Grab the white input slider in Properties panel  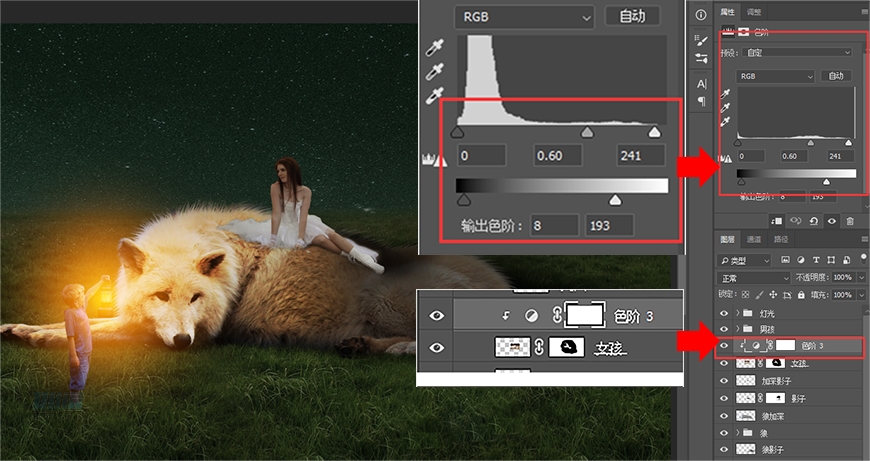(x=848, y=143)
